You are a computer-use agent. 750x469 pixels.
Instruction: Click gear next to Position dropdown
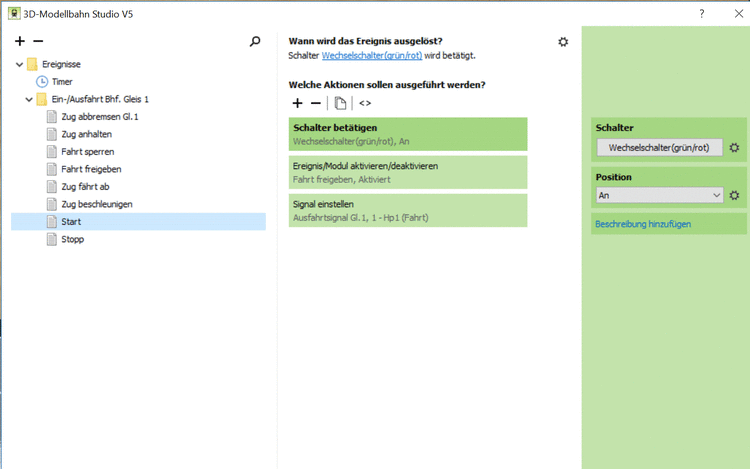pyautogui.click(x=734, y=196)
